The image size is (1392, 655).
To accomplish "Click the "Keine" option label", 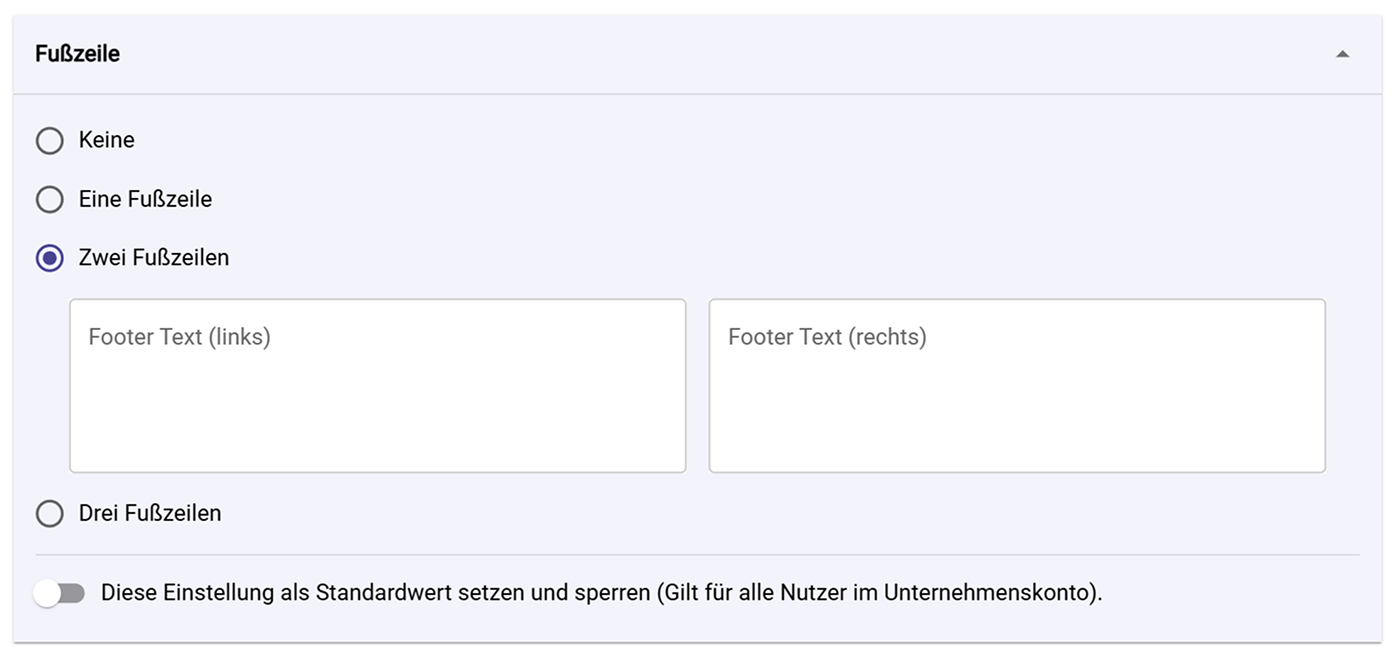I will click(106, 140).
